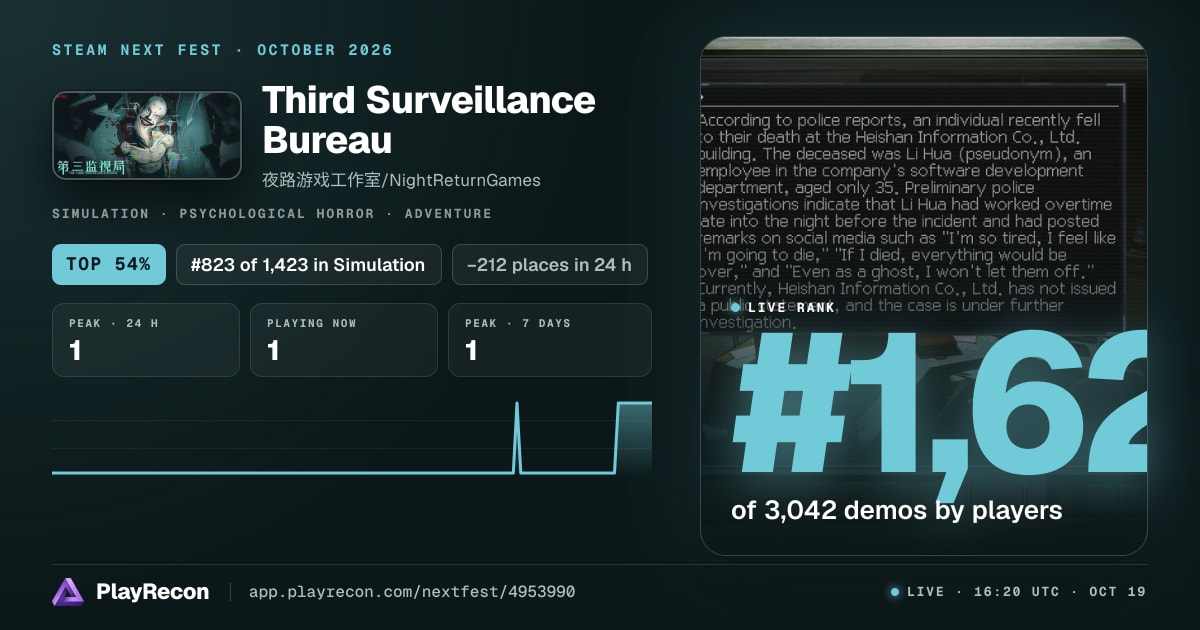Click the LIVE RANK label dot
The width and height of the screenshot is (1200, 630).
[x=736, y=308]
